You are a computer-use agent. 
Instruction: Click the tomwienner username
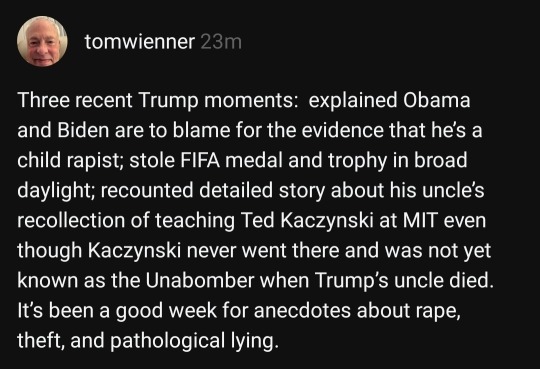click(x=139, y=42)
